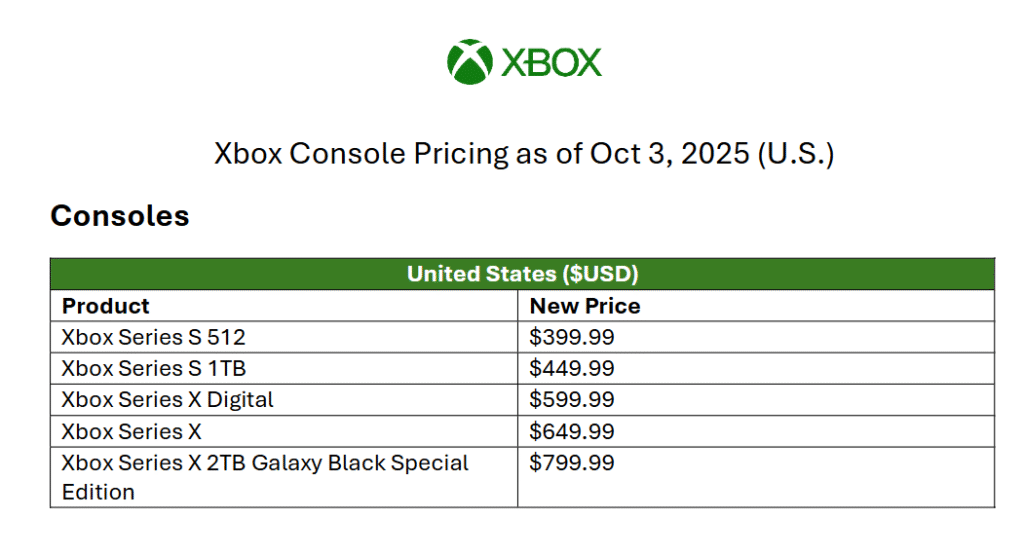Click the United States ($USD) green header
Viewport: 1024px width, 555px height.
[x=522, y=274]
